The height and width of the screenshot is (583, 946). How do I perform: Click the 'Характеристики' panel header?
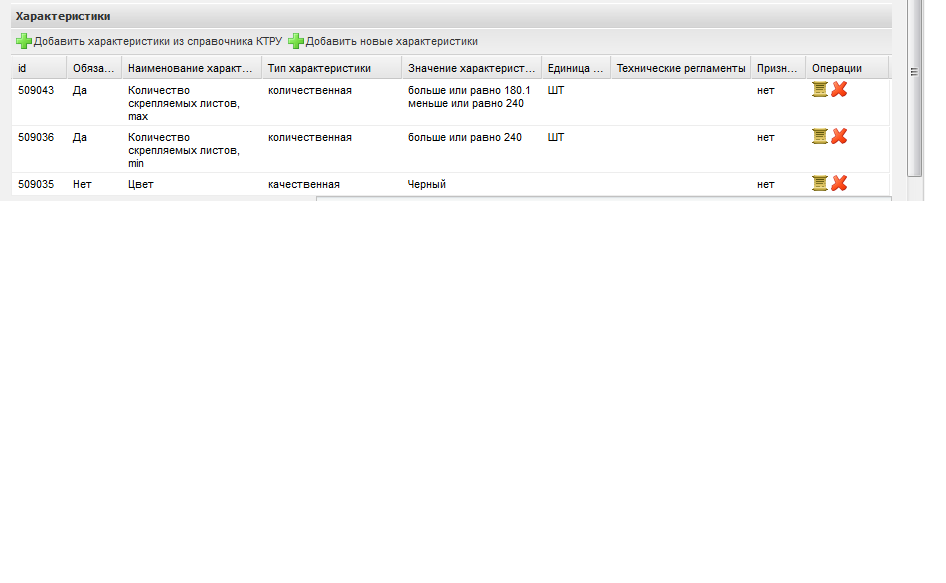(451, 16)
